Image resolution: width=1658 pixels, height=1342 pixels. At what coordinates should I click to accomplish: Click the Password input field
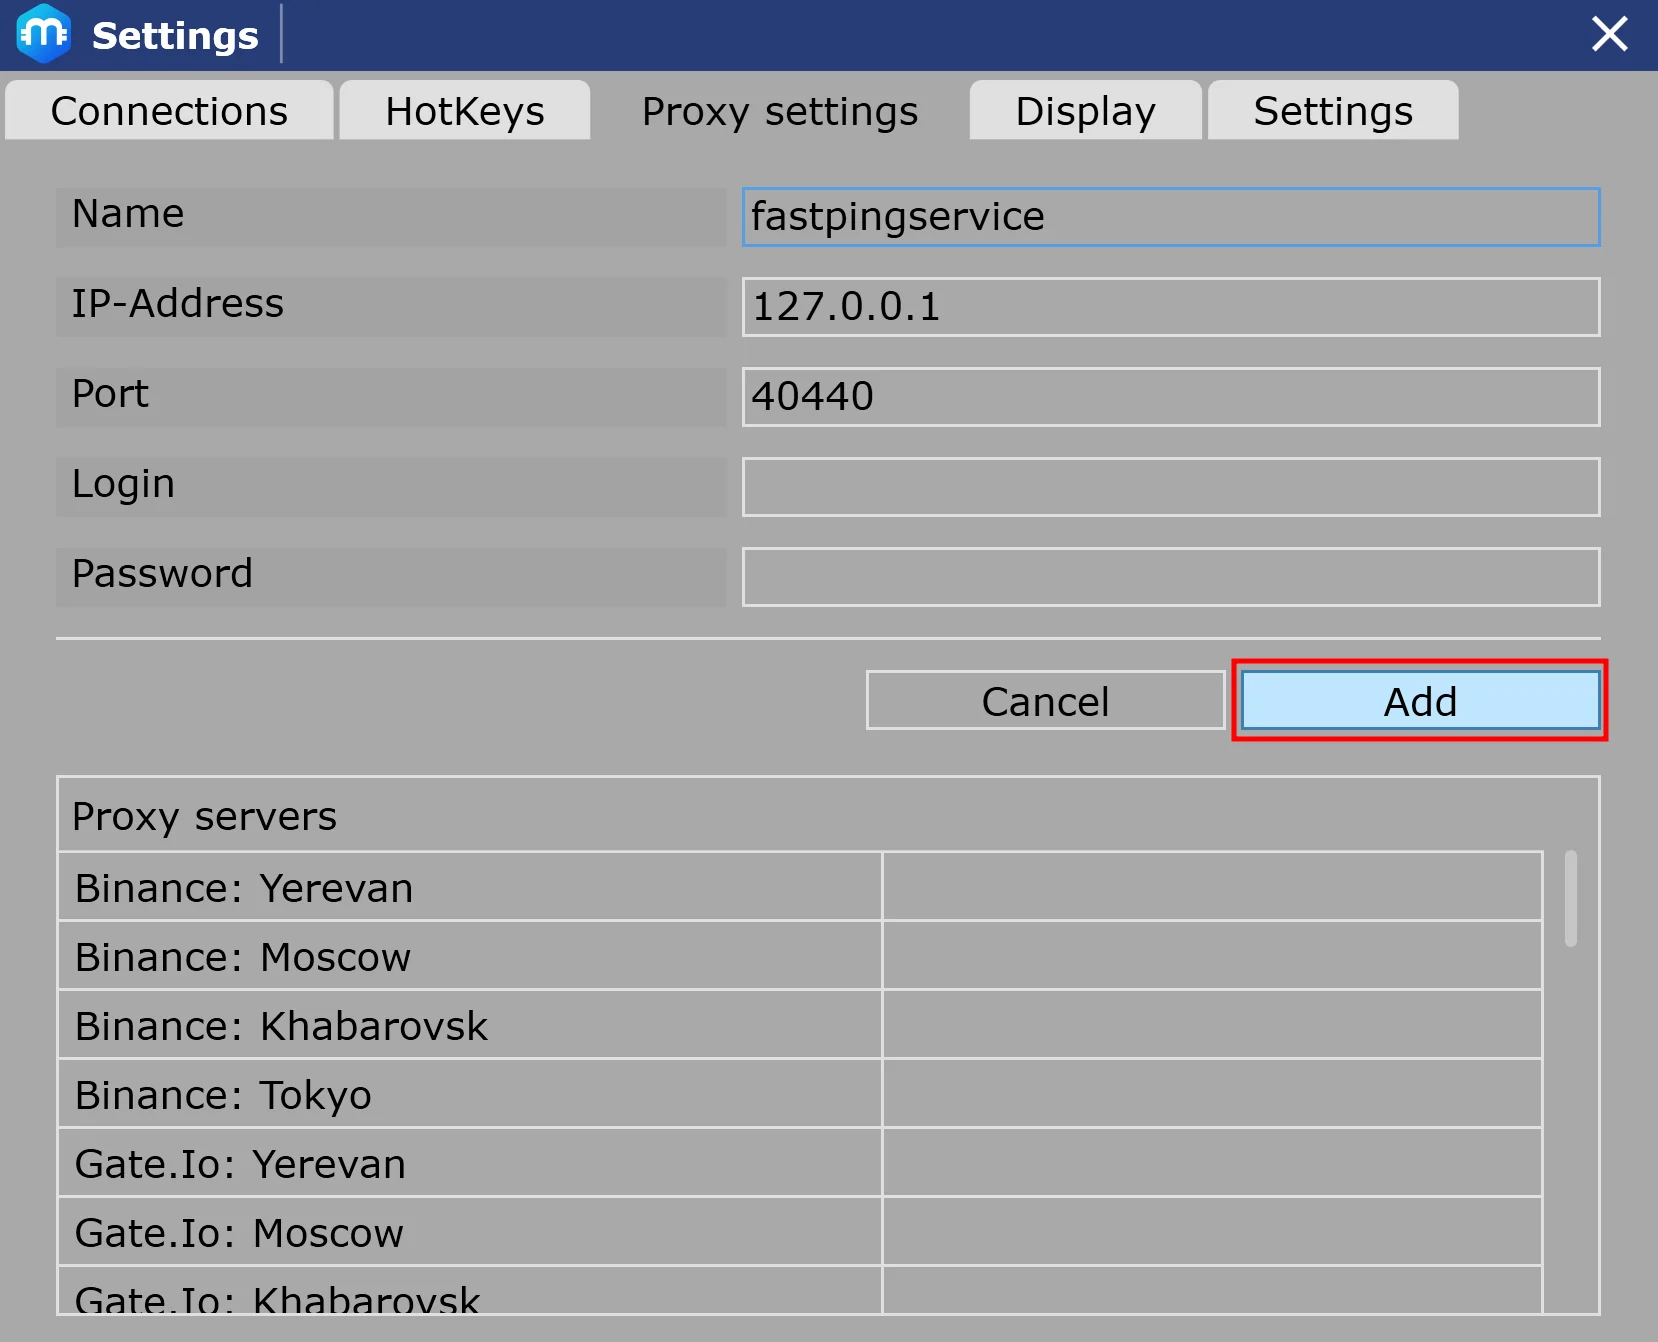pos(1170,577)
